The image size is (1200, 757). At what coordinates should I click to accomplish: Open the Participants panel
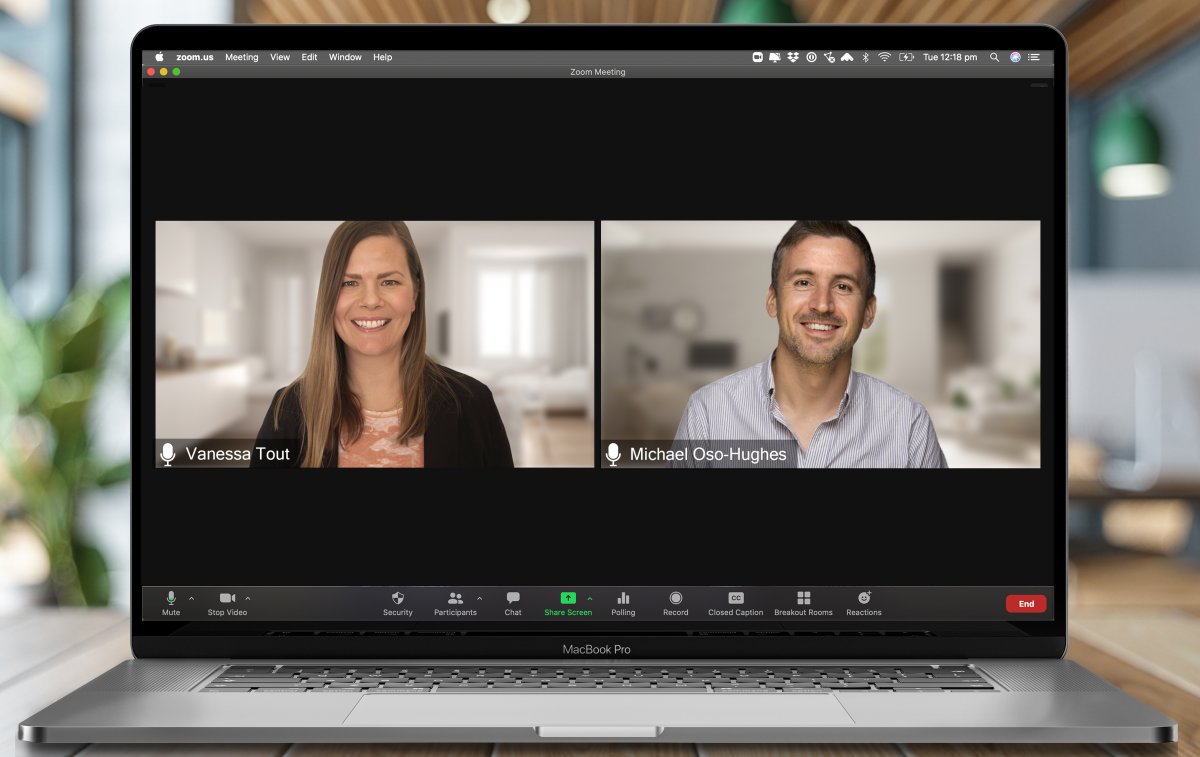[x=455, y=598]
